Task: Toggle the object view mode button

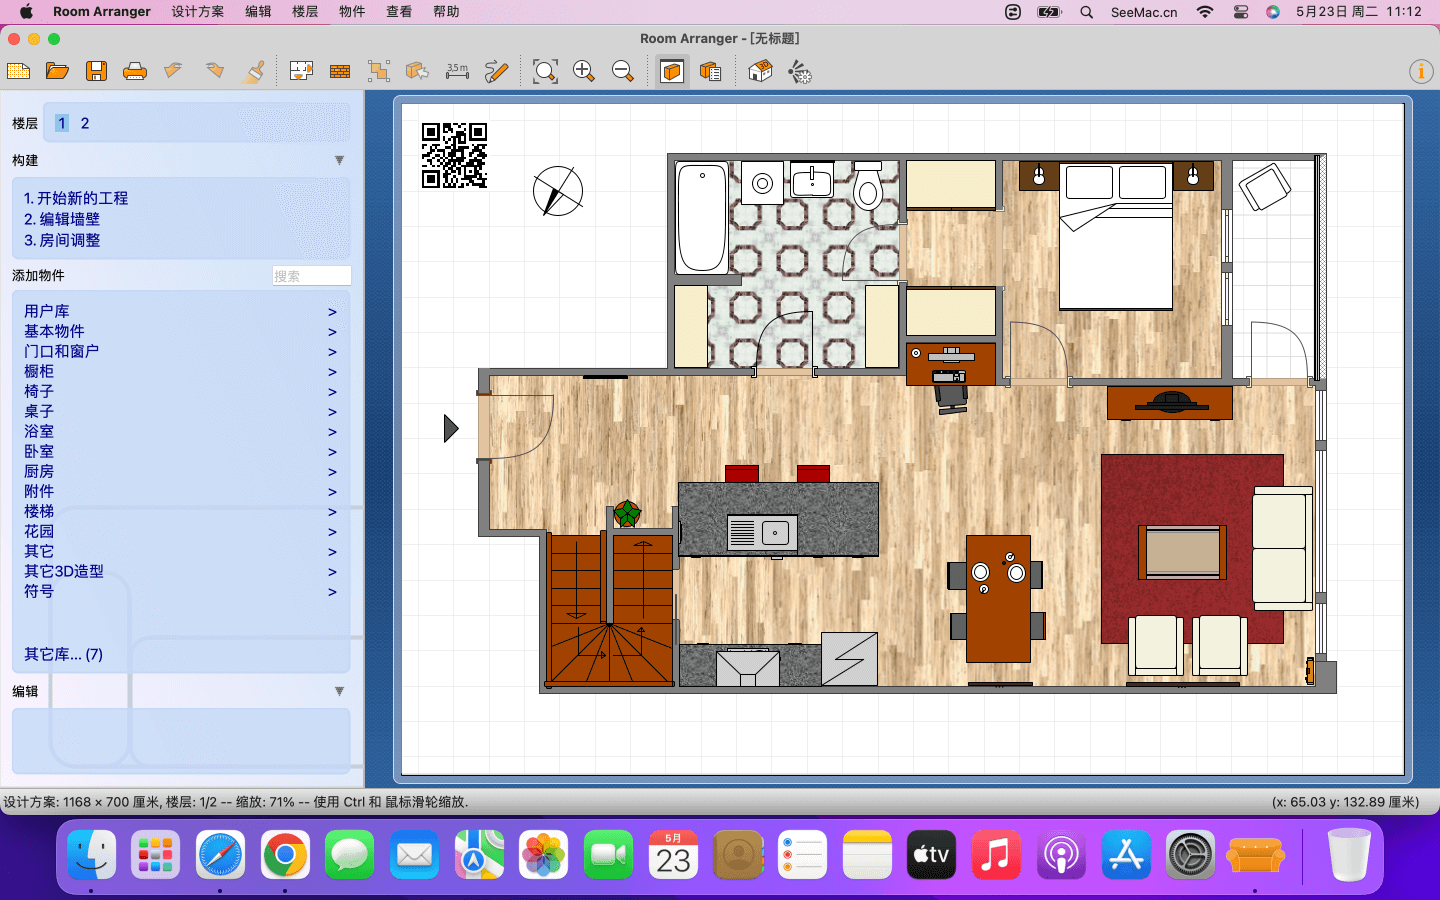Action: [672, 71]
